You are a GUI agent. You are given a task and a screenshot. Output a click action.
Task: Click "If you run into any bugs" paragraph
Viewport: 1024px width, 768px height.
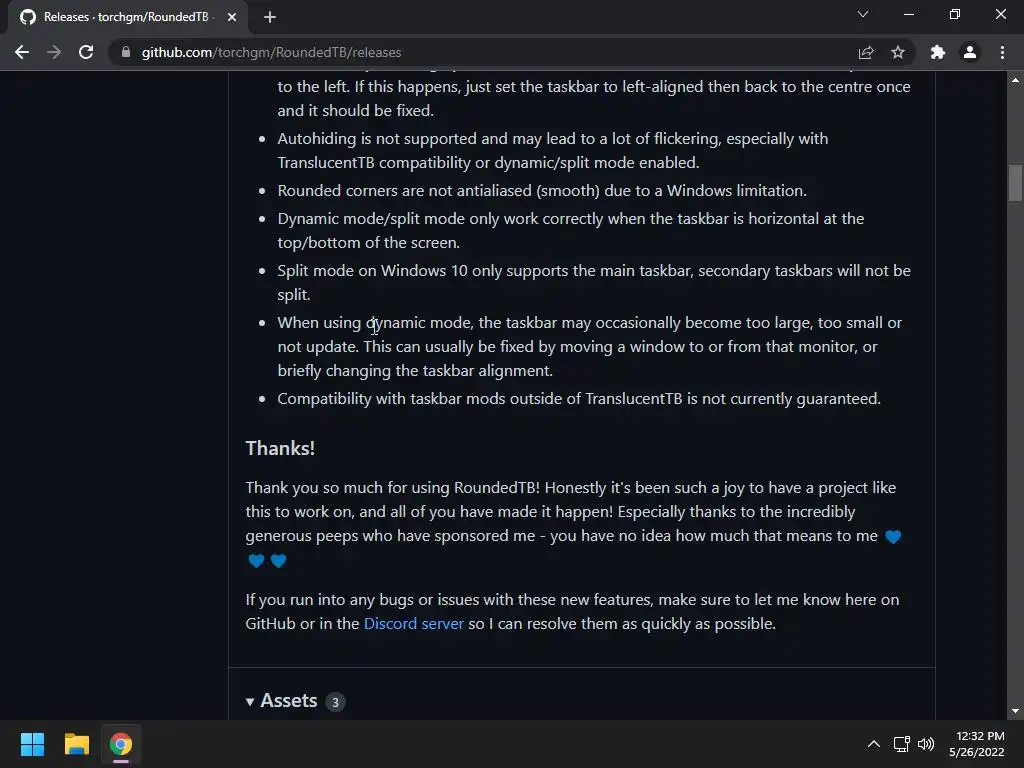tap(572, 611)
